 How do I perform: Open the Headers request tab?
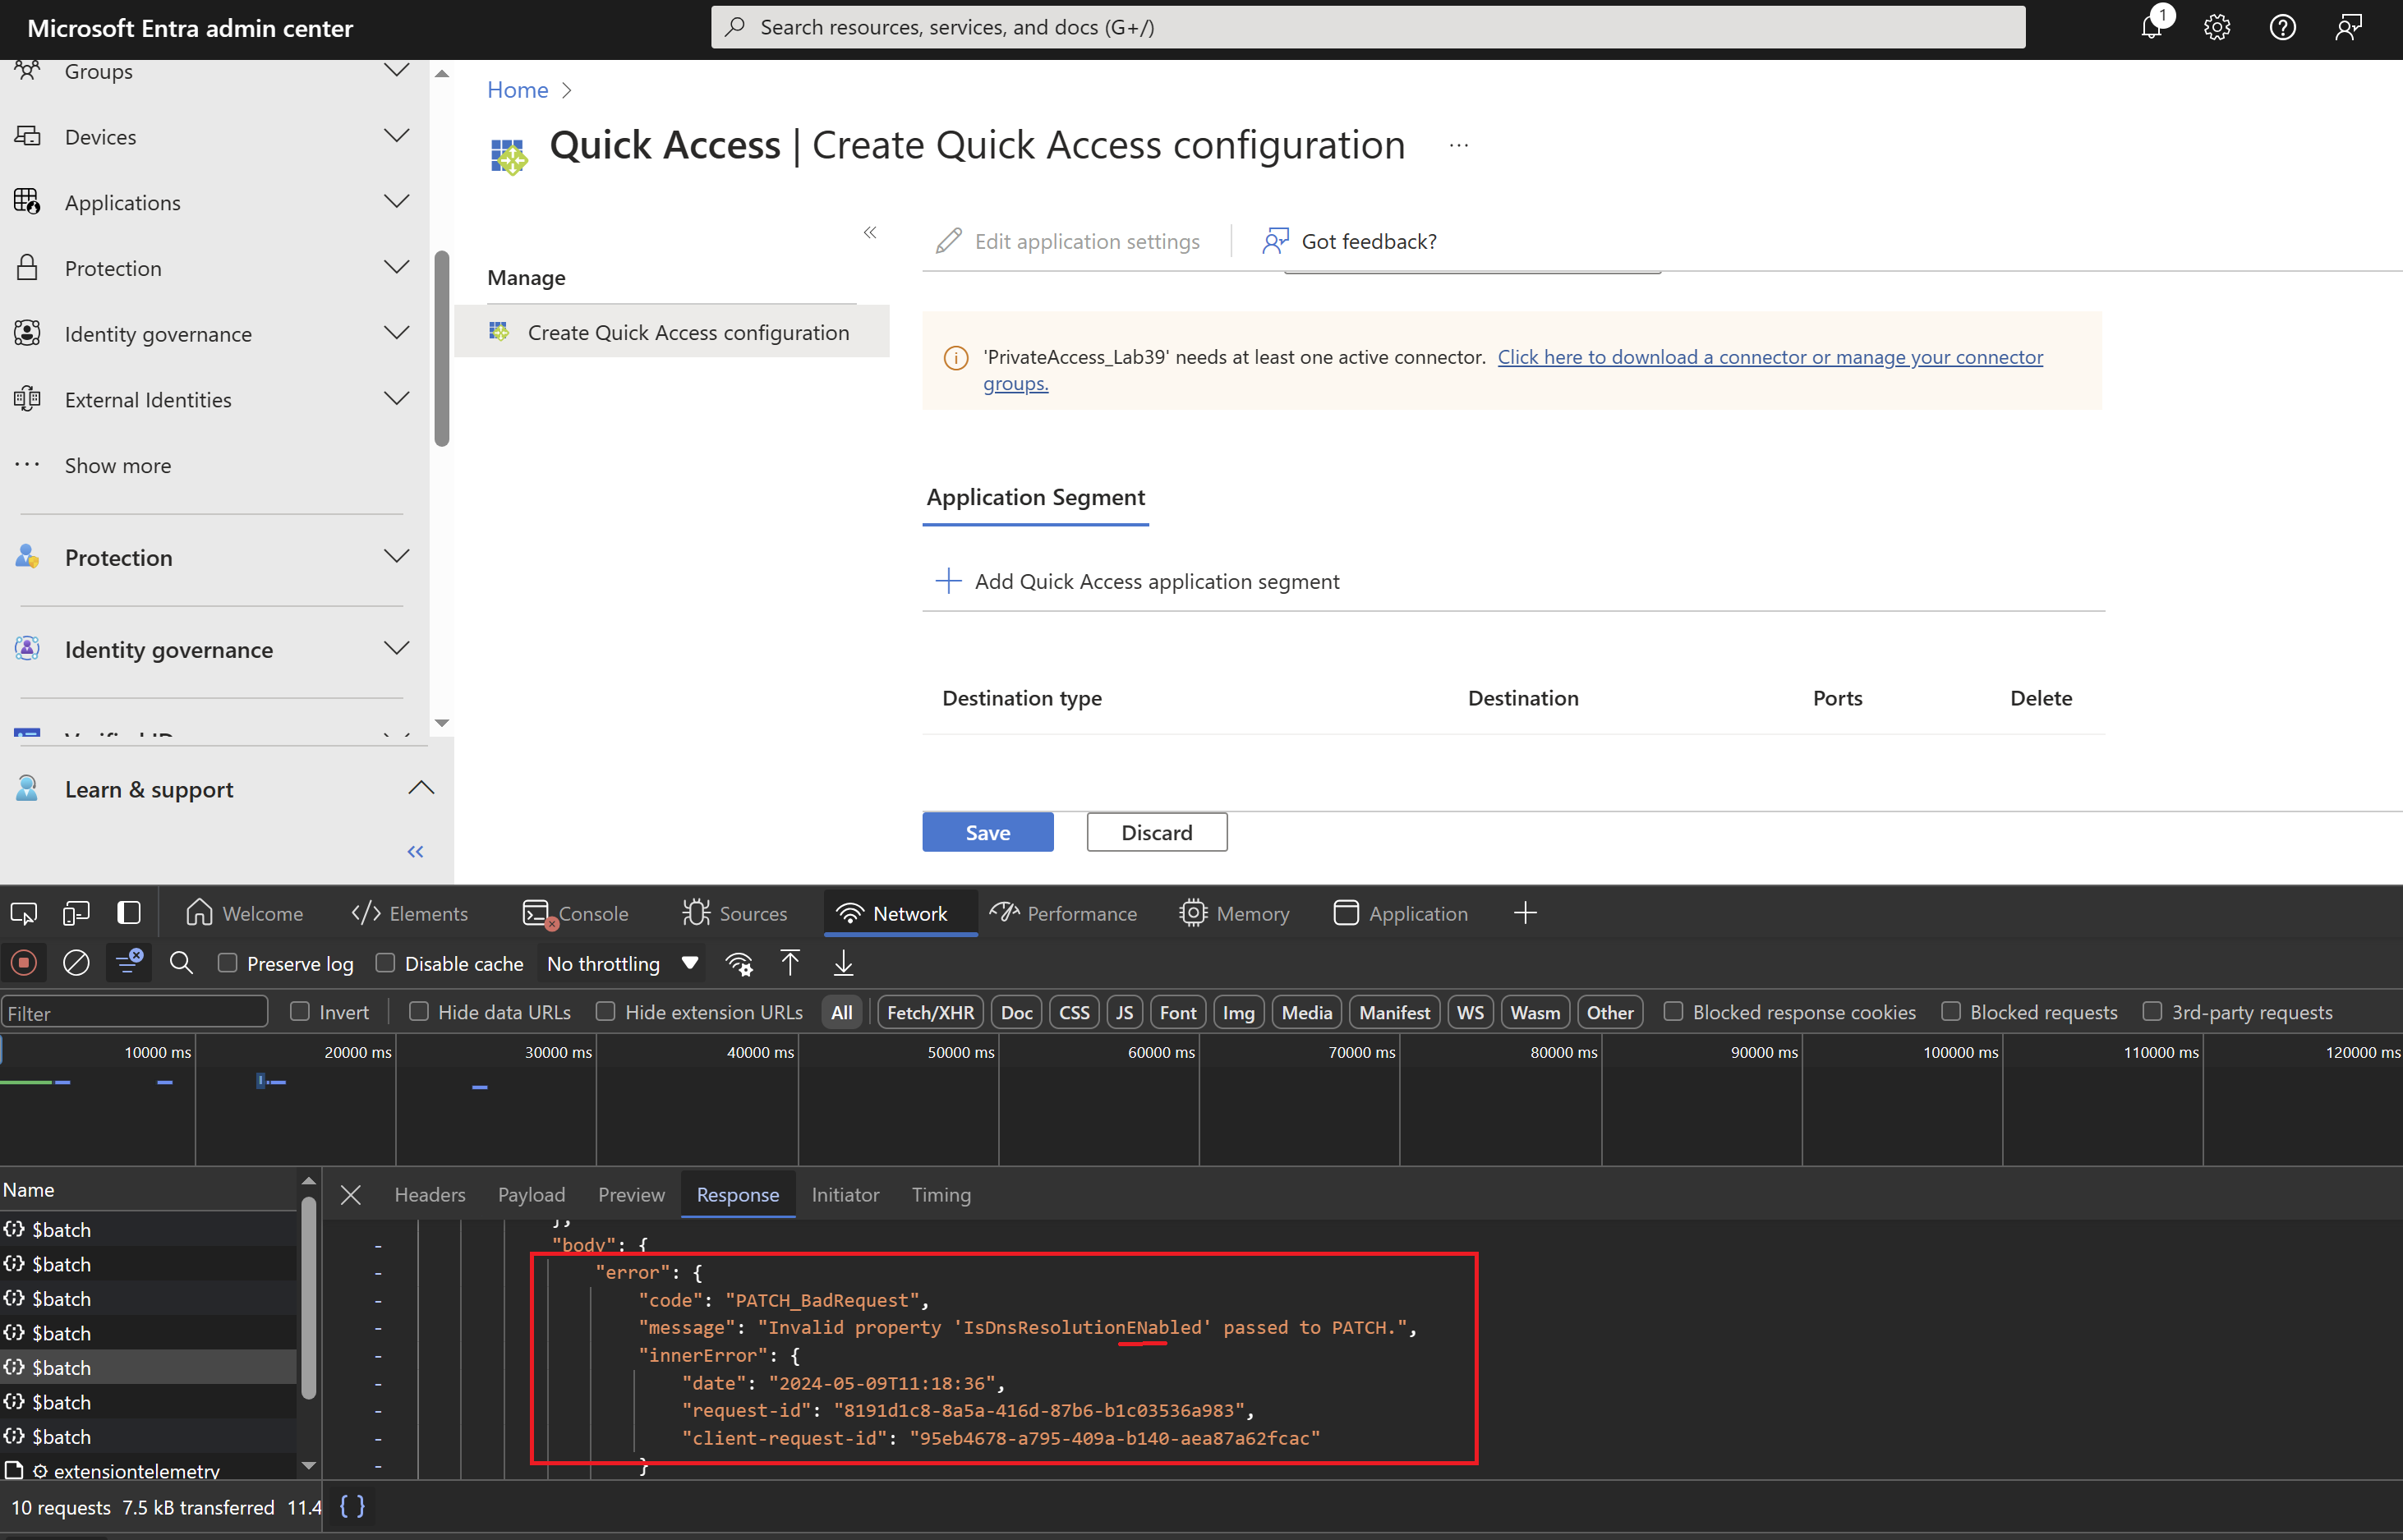pyautogui.click(x=430, y=1195)
